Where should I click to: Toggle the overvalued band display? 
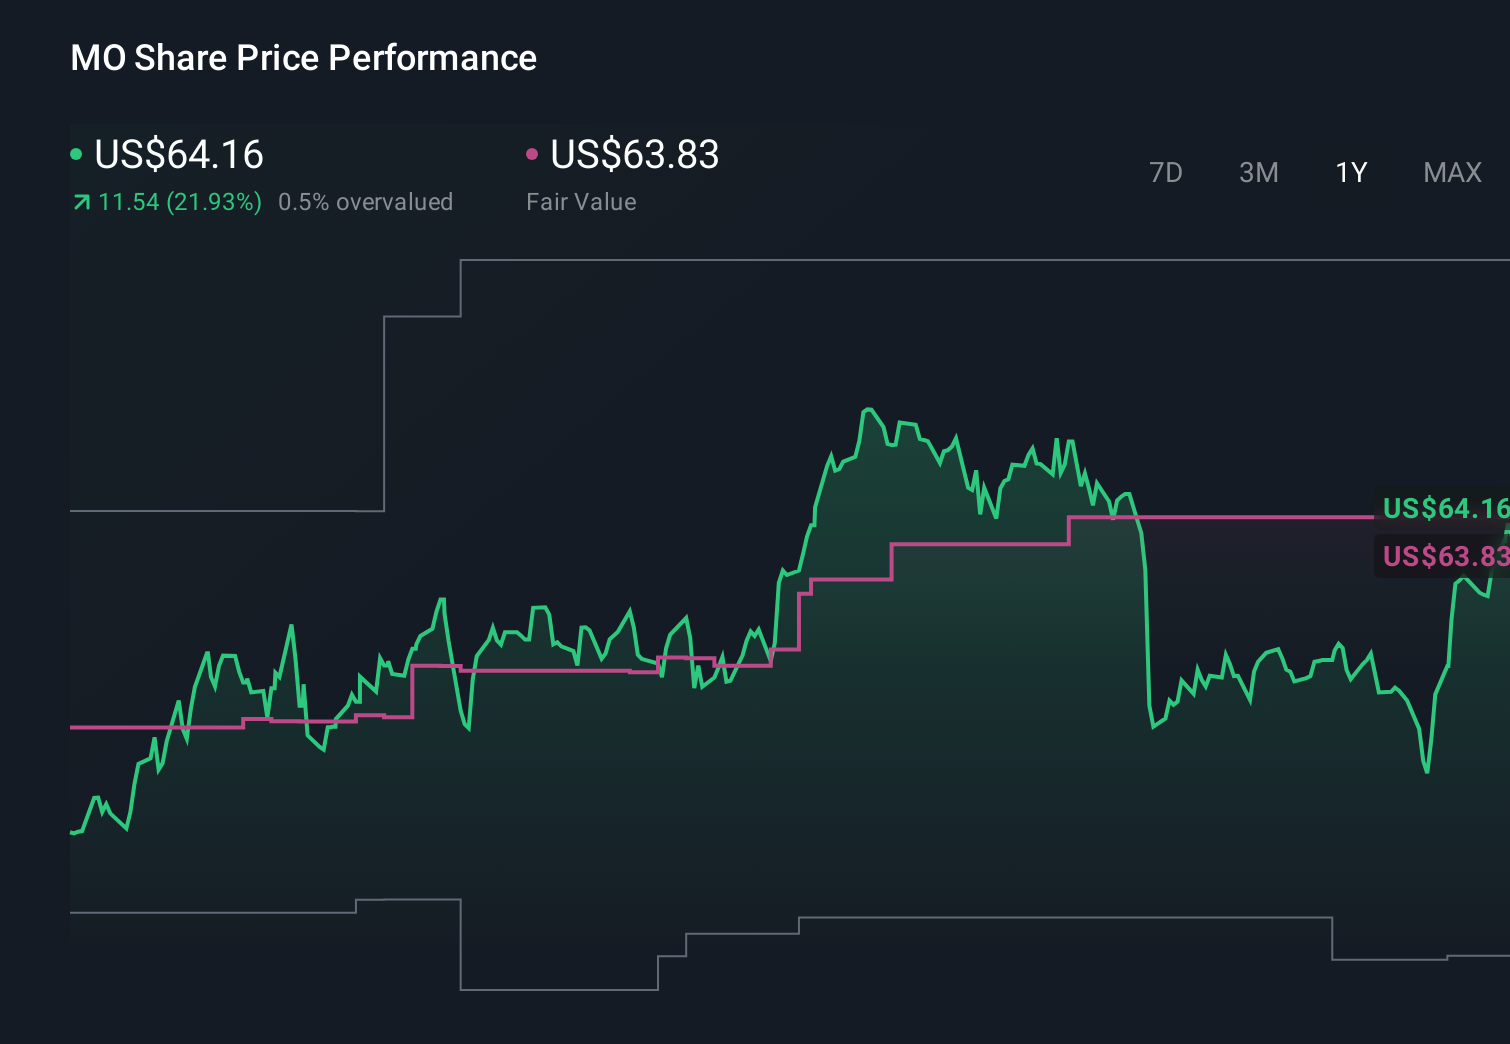366,202
